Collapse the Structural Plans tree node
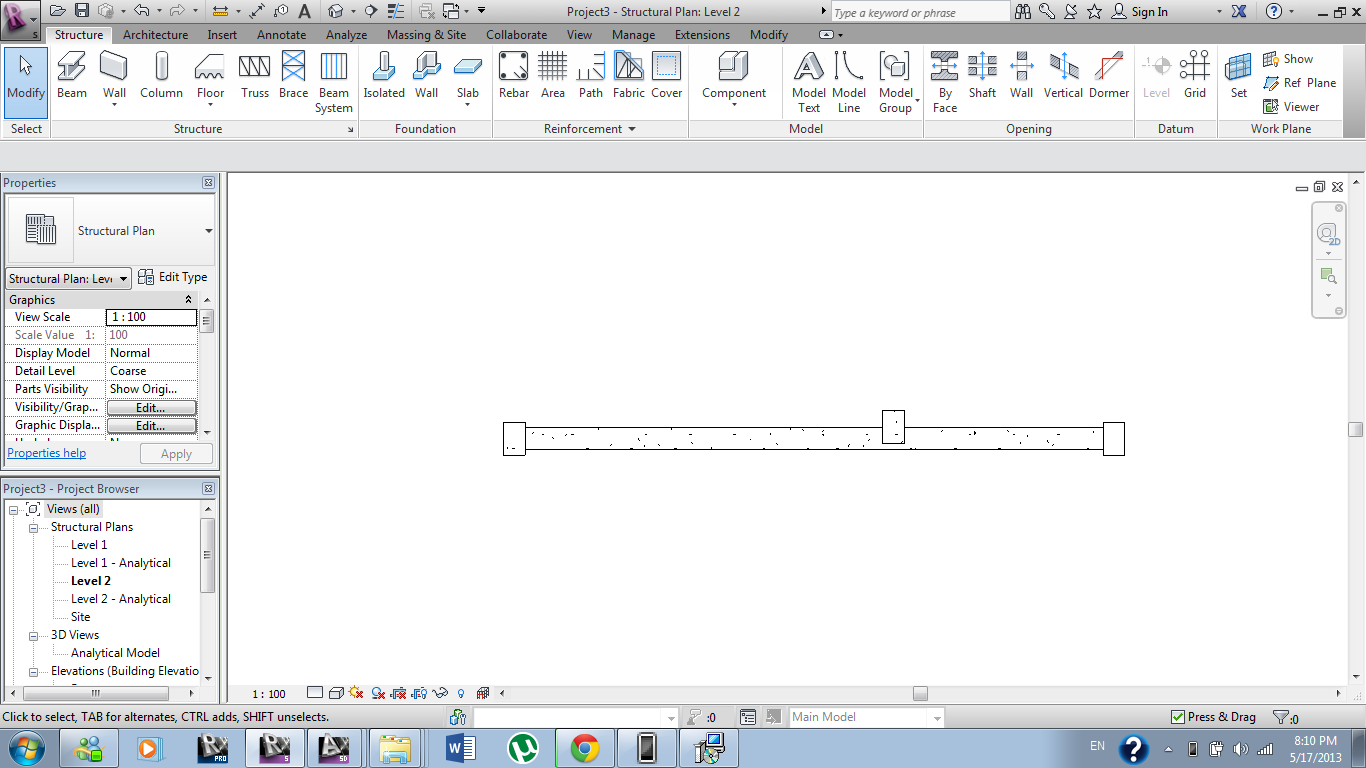Viewport: 1366px width, 768px height. click(33, 527)
